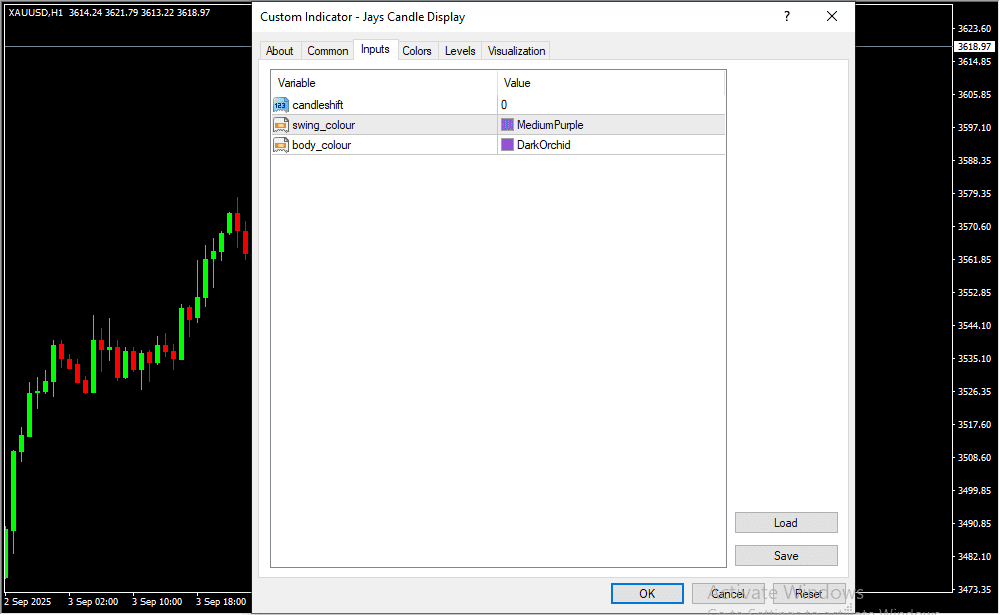Cancel the indicator settings dialog
Screen dimensions: 1000x615
pyautogui.click(x=727, y=594)
